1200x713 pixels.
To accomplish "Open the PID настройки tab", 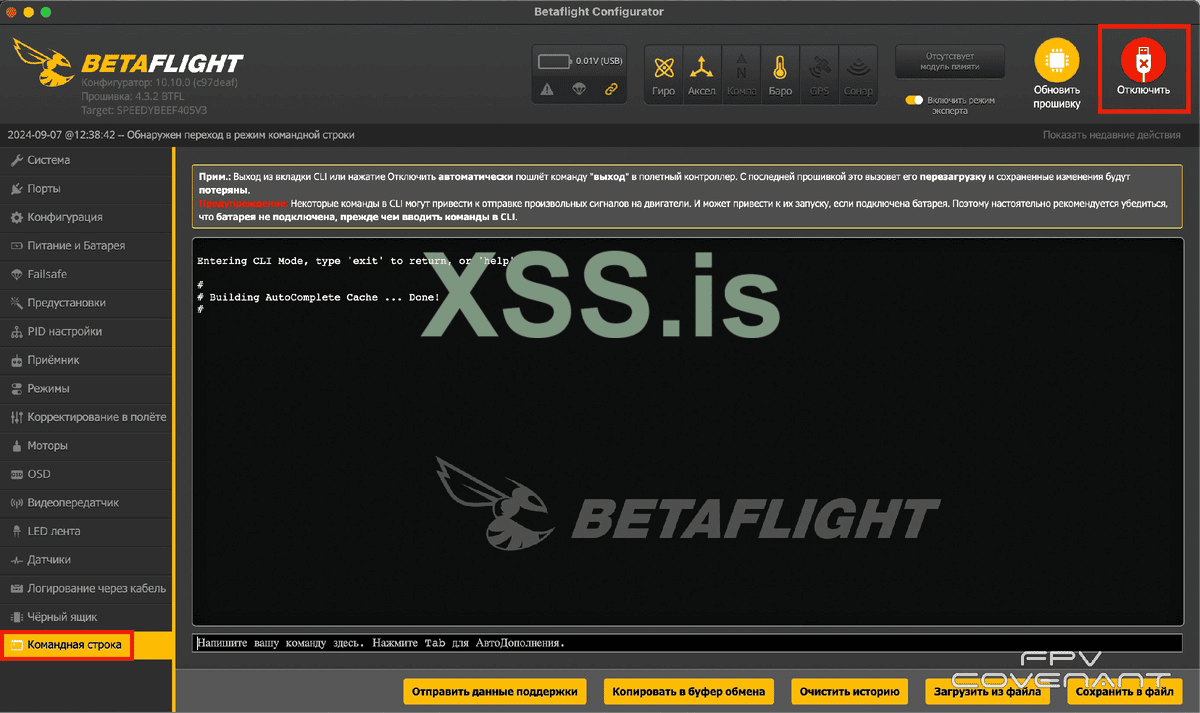I will click(87, 331).
